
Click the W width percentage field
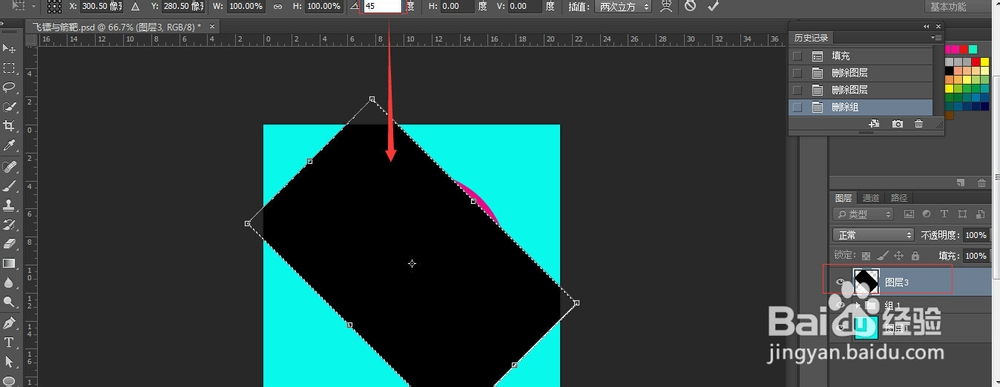click(246, 6)
